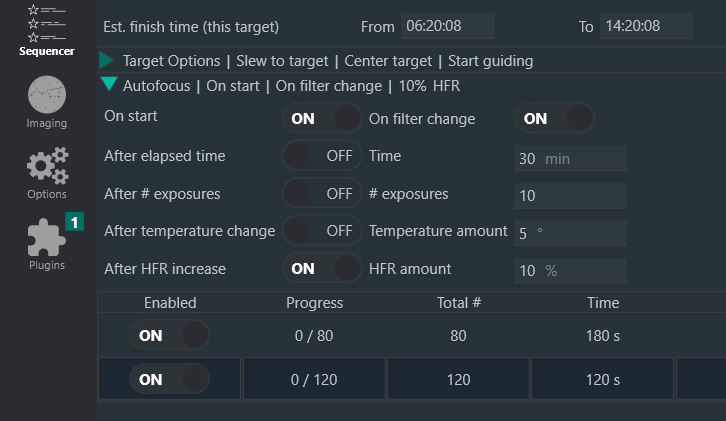Open the Plugins puzzle icon
The image size is (726, 421).
pos(47,241)
